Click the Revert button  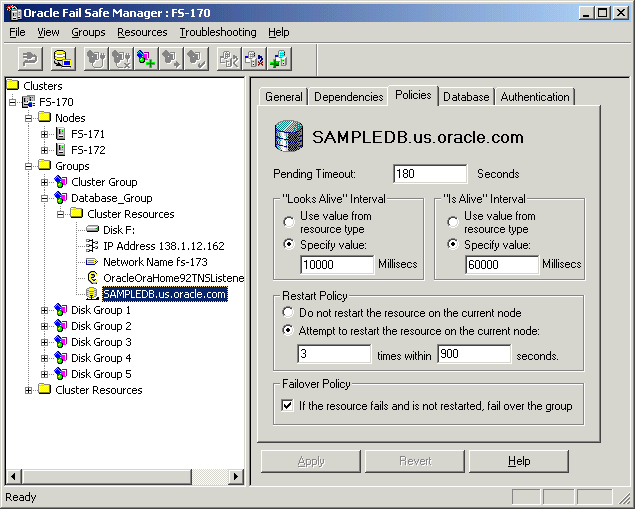[x=415, y=461]
